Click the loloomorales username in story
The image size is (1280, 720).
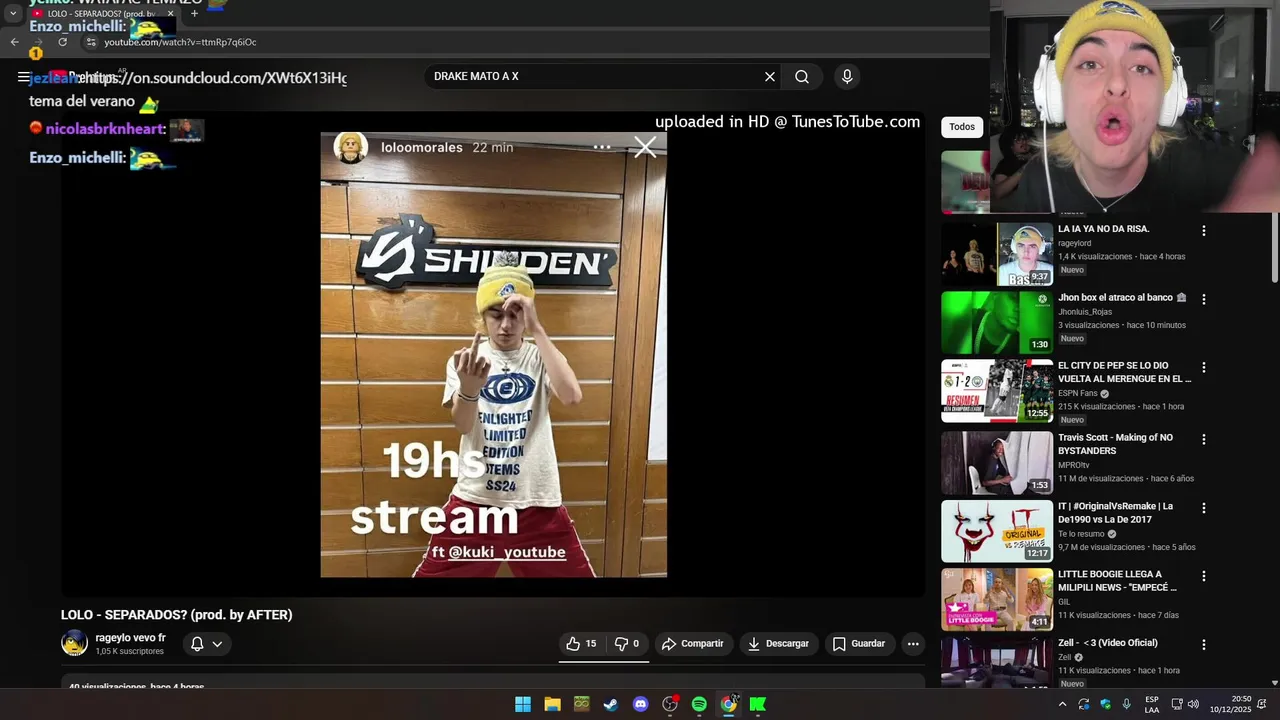pyautogui.click(x=422, y=147)
